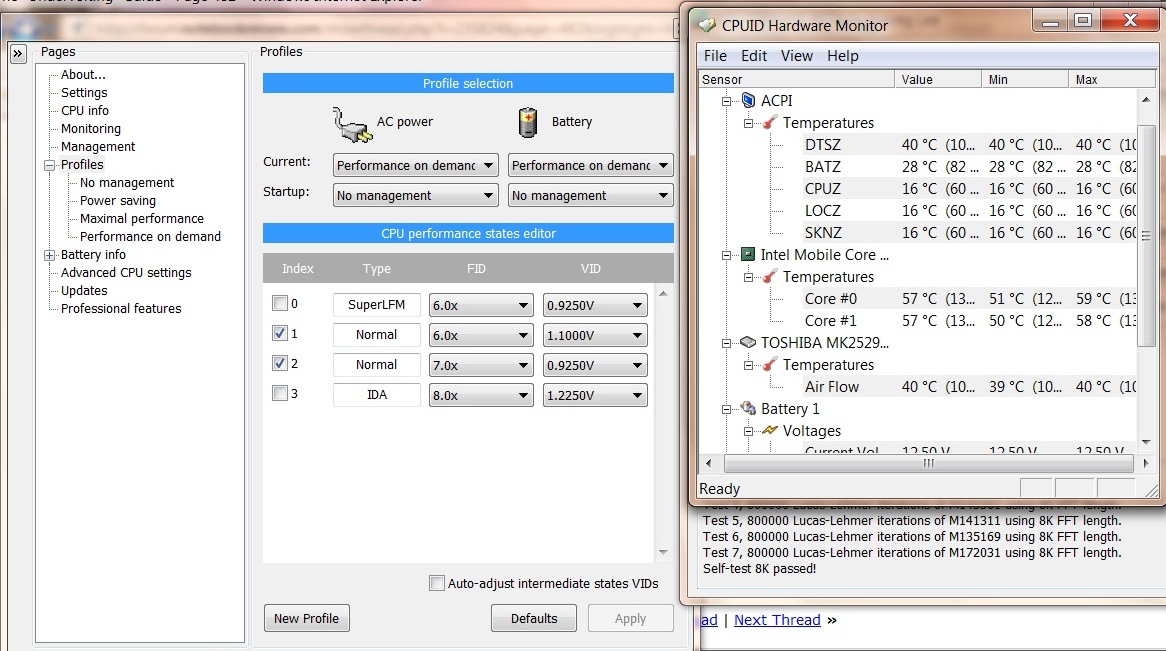Open the Edit menu in Hardware Monitor
1166x651 pixels.
tap(753, 56)
